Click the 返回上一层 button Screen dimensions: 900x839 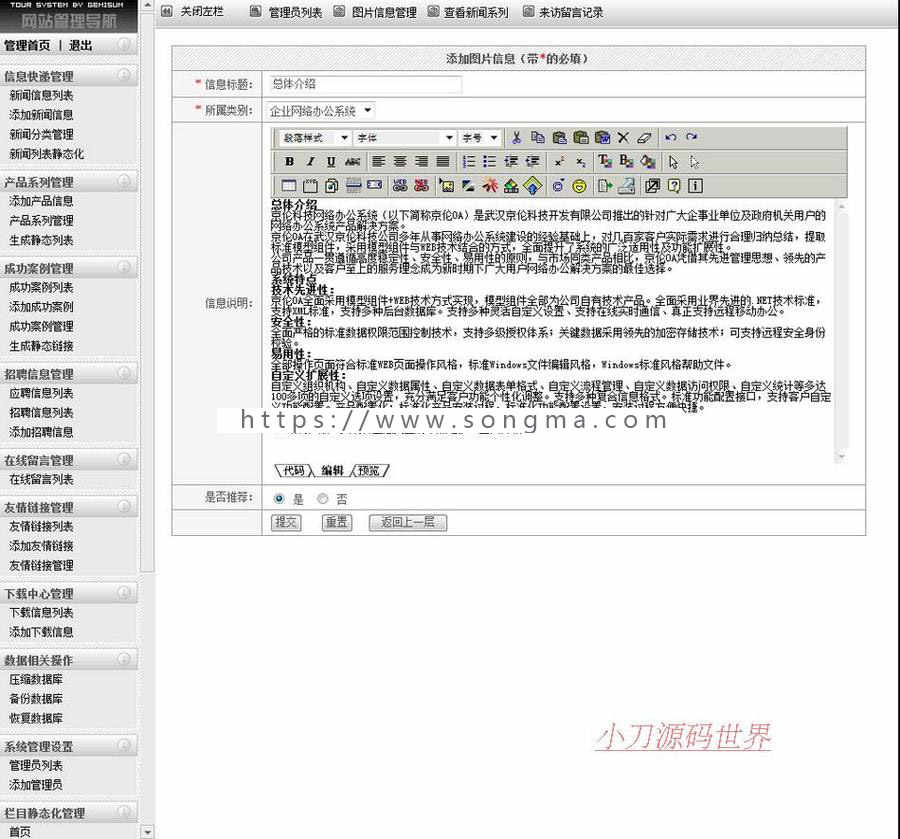pyautogui.click(x=407, y=523)
